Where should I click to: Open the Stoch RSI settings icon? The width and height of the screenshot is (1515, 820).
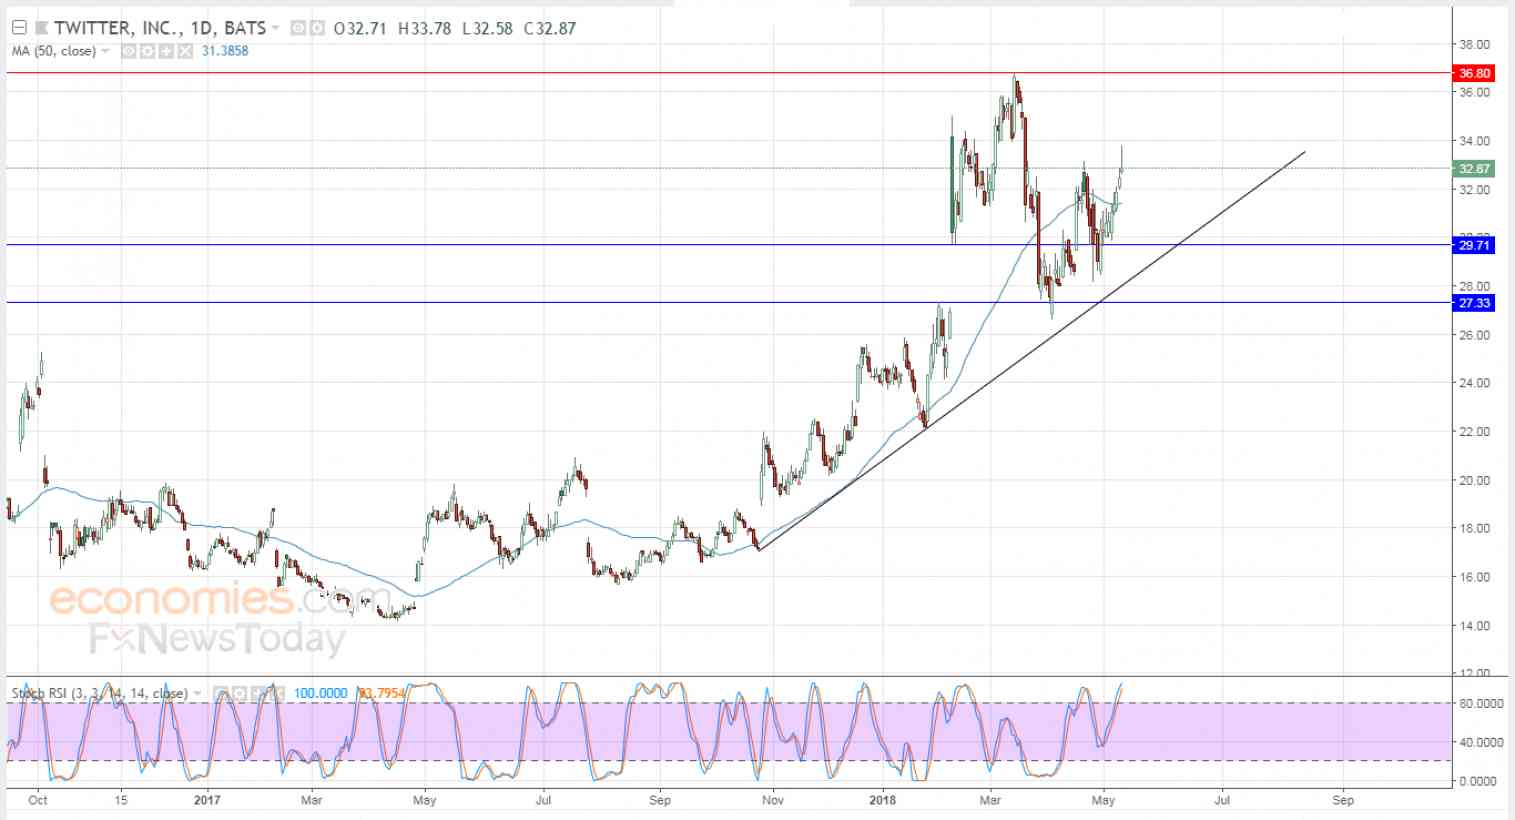click(240, 693)
